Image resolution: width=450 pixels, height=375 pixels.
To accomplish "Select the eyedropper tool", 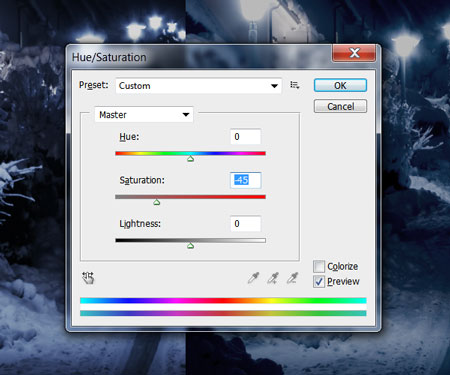I will pos(253,278).
